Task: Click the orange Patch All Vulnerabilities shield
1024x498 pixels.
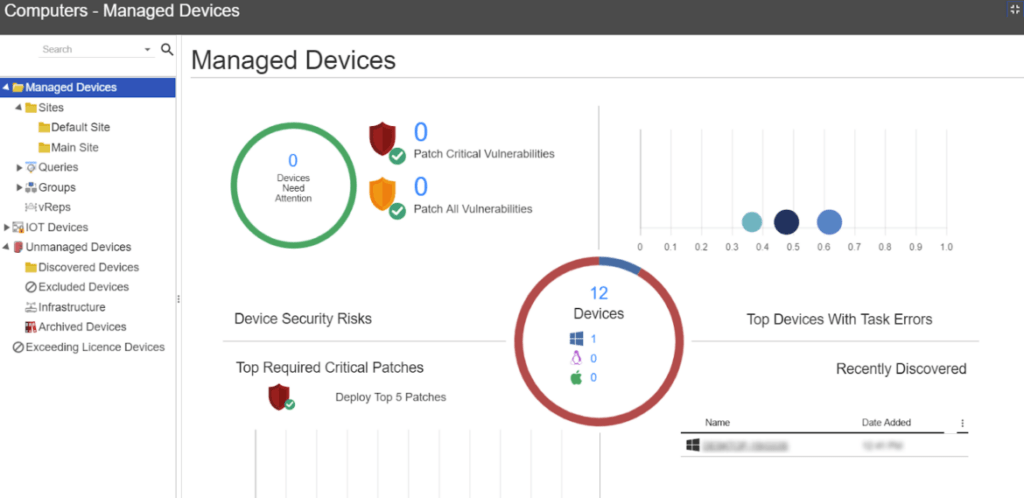Action: click(x=383, y=194)
